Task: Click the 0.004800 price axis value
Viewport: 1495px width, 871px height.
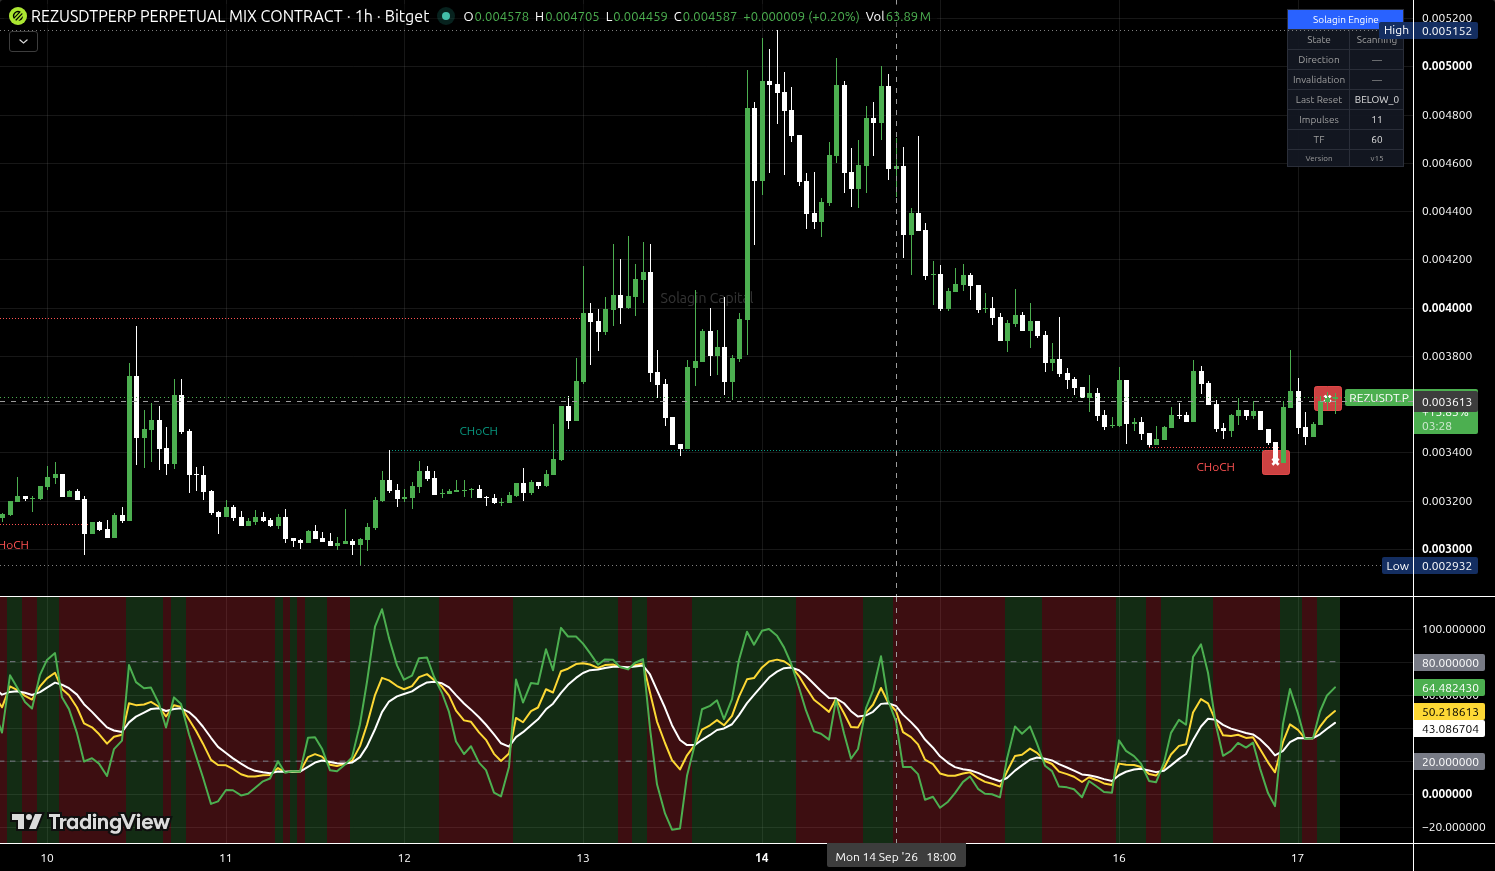Action: point(1447,115)
